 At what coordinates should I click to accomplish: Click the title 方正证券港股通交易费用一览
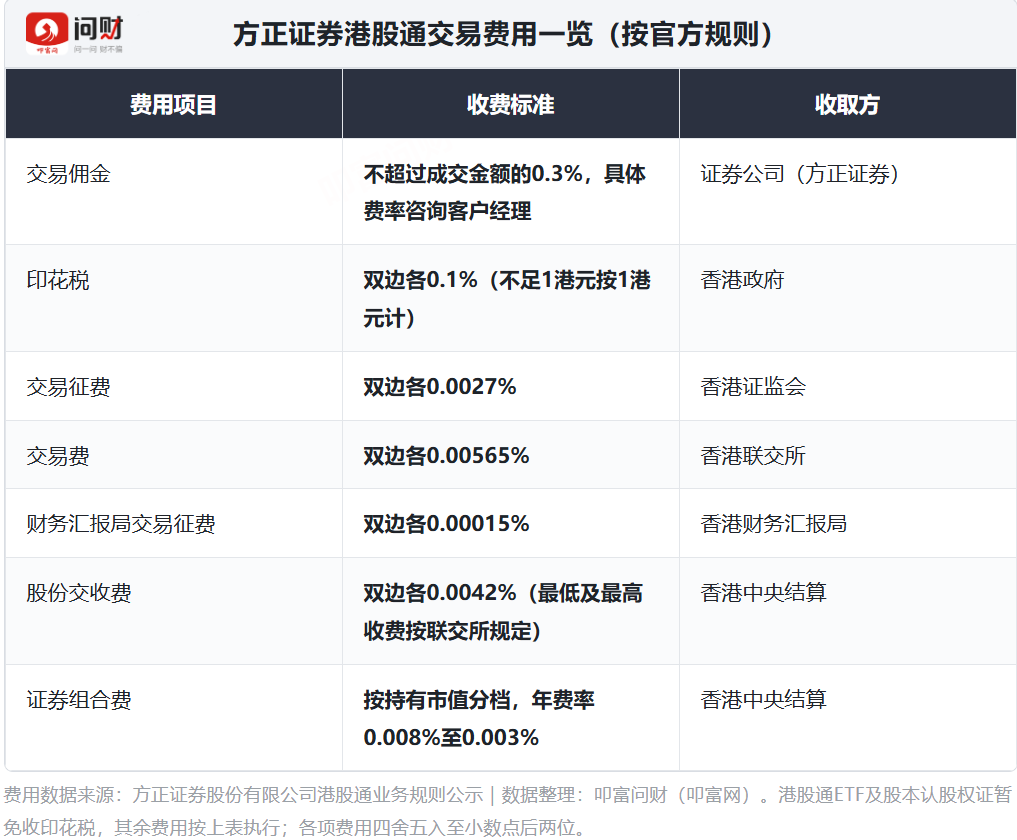pyautogui.click(x=503, y=34)
